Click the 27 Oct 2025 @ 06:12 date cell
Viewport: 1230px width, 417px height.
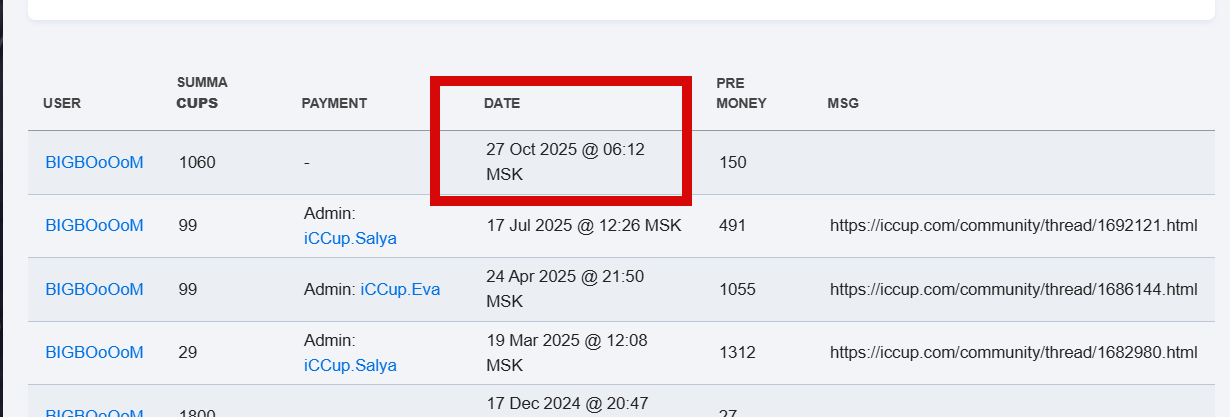tap(565, 162)
